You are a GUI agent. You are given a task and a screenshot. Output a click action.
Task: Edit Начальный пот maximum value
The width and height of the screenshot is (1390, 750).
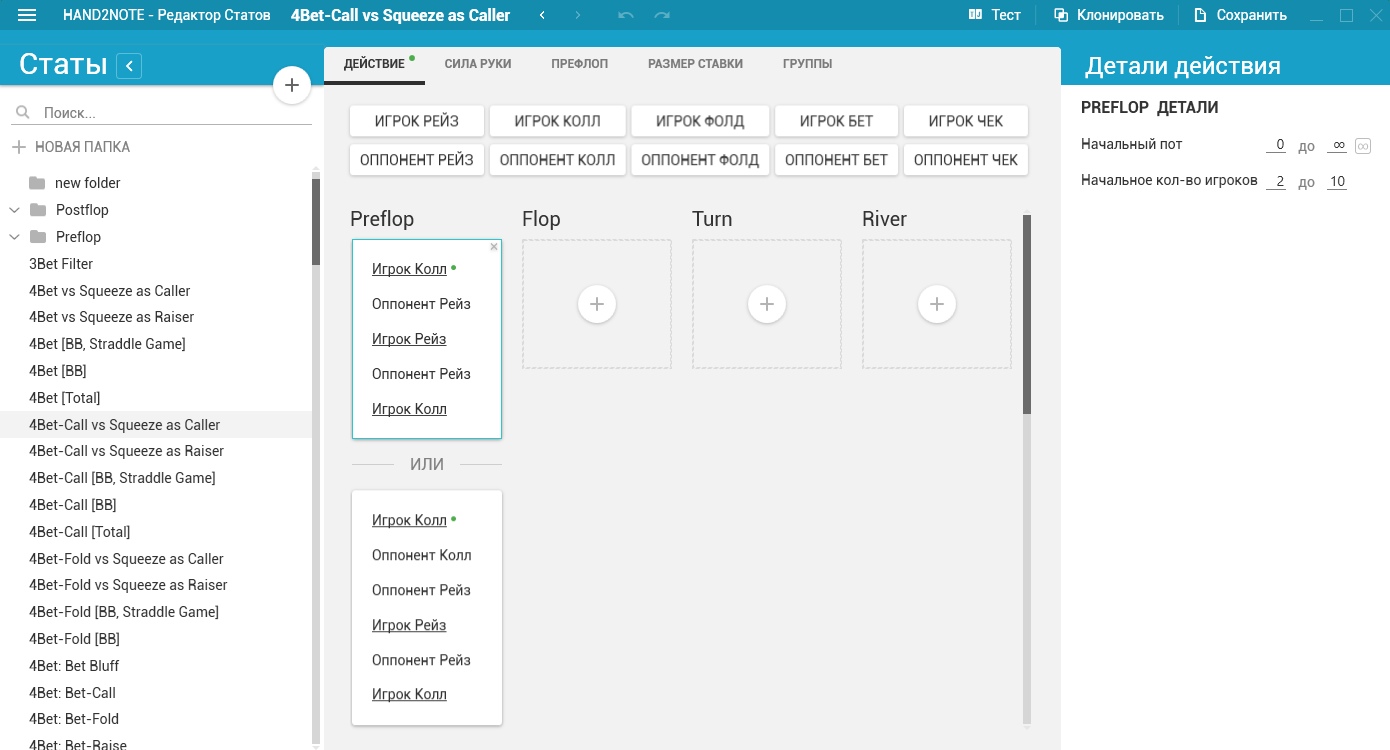(1337, 145)
